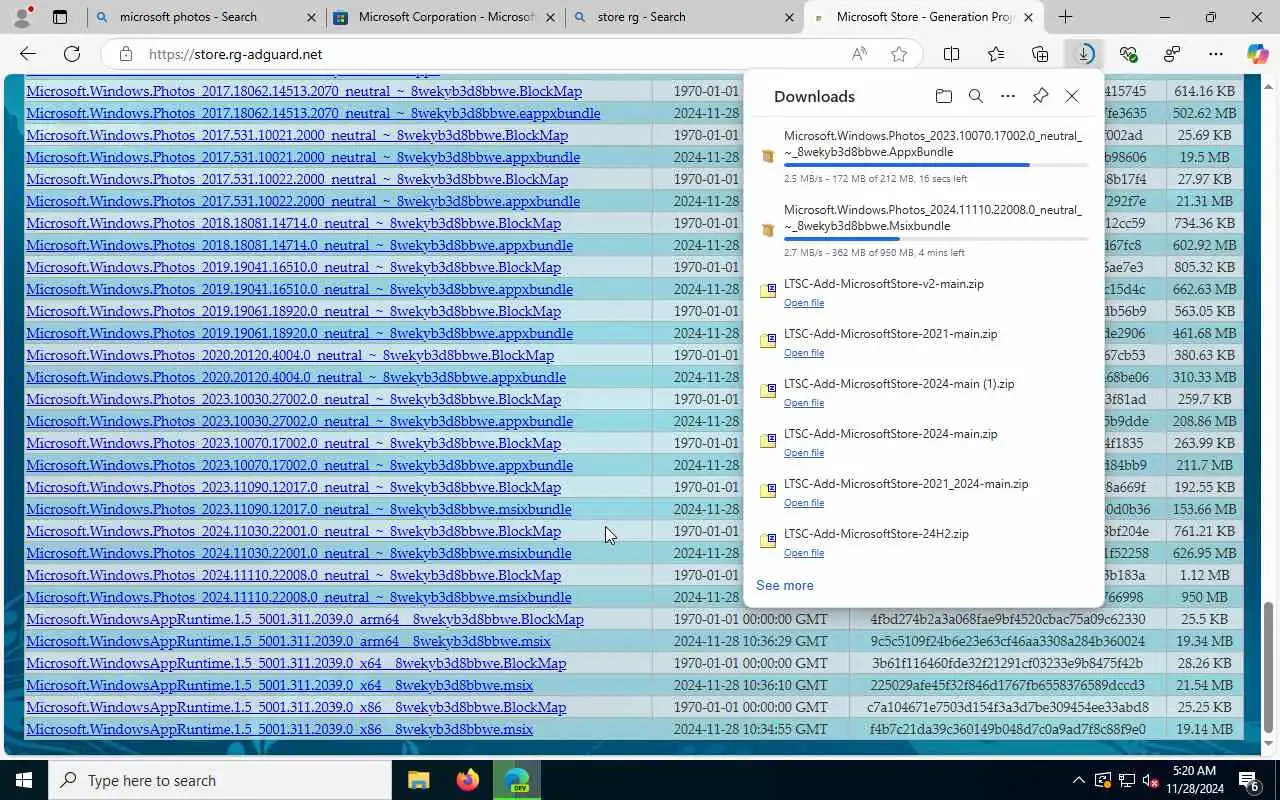Open File Explorer from taskbar
Viewport: 1280px width, 800px height.
point(418,780)
